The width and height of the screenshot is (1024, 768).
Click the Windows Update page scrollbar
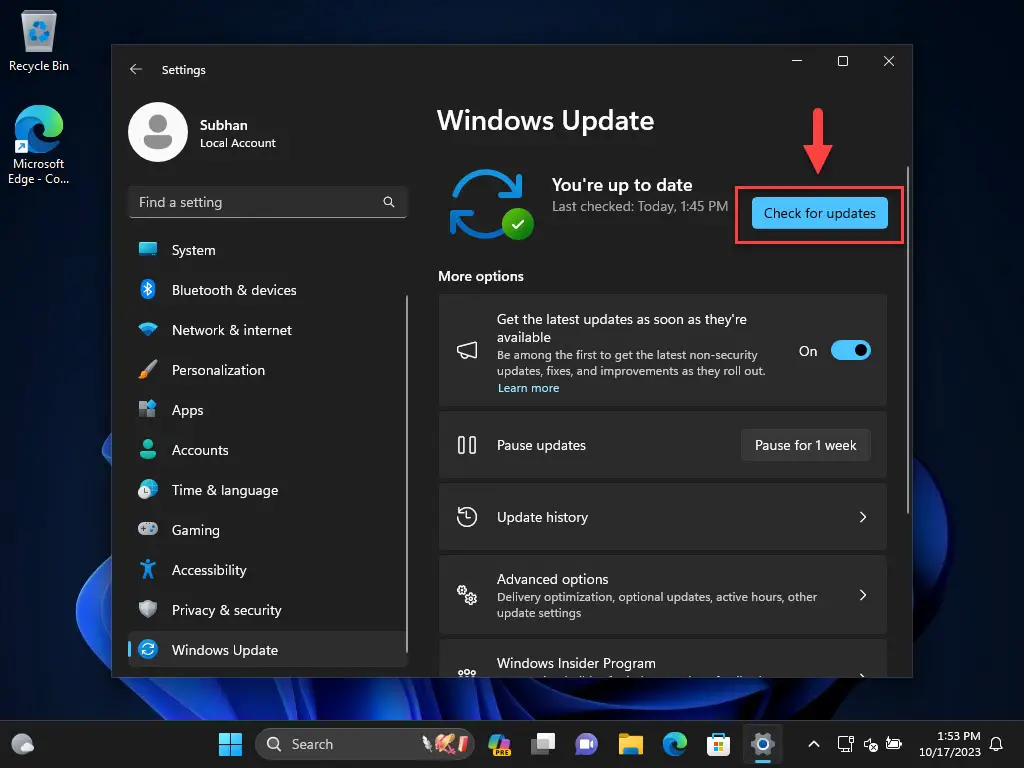pos(908,341)
